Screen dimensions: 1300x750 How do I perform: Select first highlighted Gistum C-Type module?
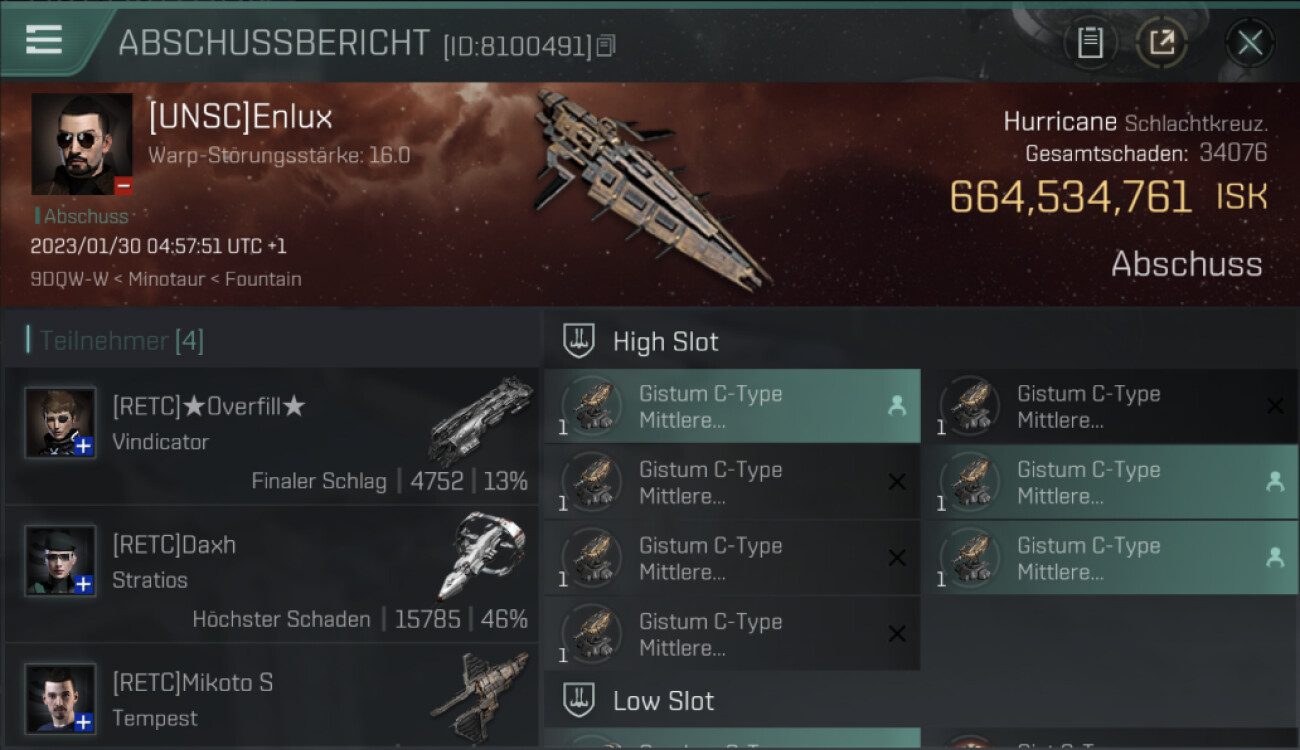tap(732, 406)
